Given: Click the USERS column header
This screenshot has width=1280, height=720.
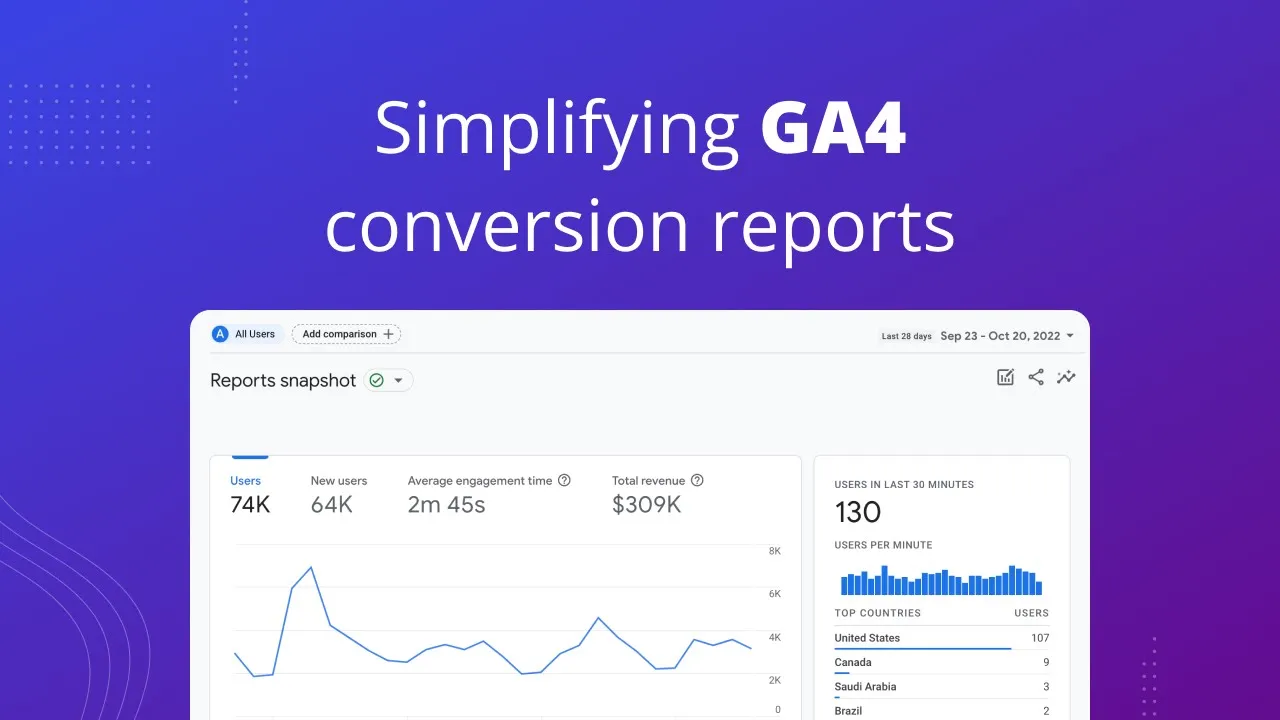Looking at the screenshot, I should [1031, 613].
